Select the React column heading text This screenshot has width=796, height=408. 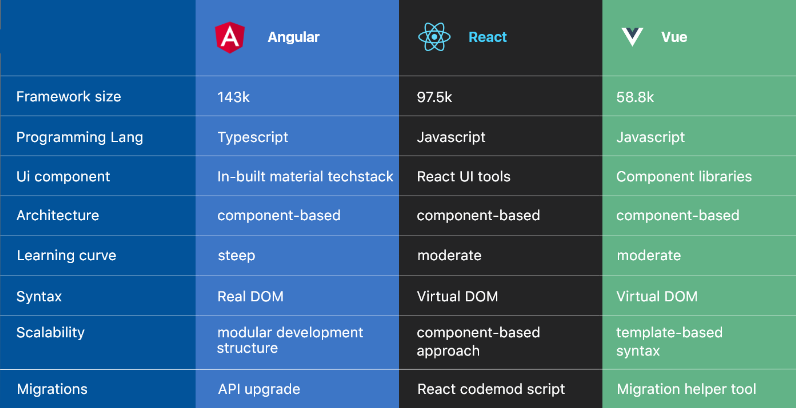point(487,37)
